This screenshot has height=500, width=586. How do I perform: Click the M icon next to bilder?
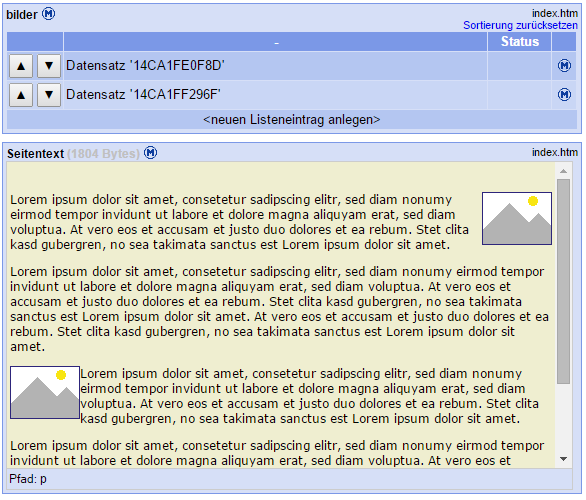[x=48, y=14]
